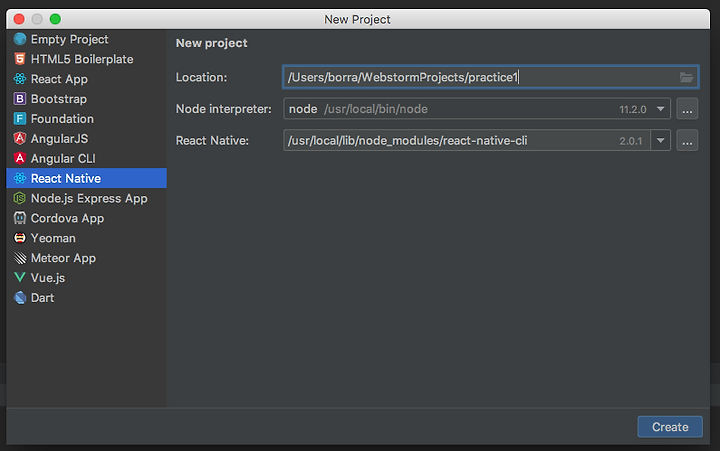The image size is (720, 451).
Task: Expand the React Native package dropdown arrow
Action: coord(660,141)
